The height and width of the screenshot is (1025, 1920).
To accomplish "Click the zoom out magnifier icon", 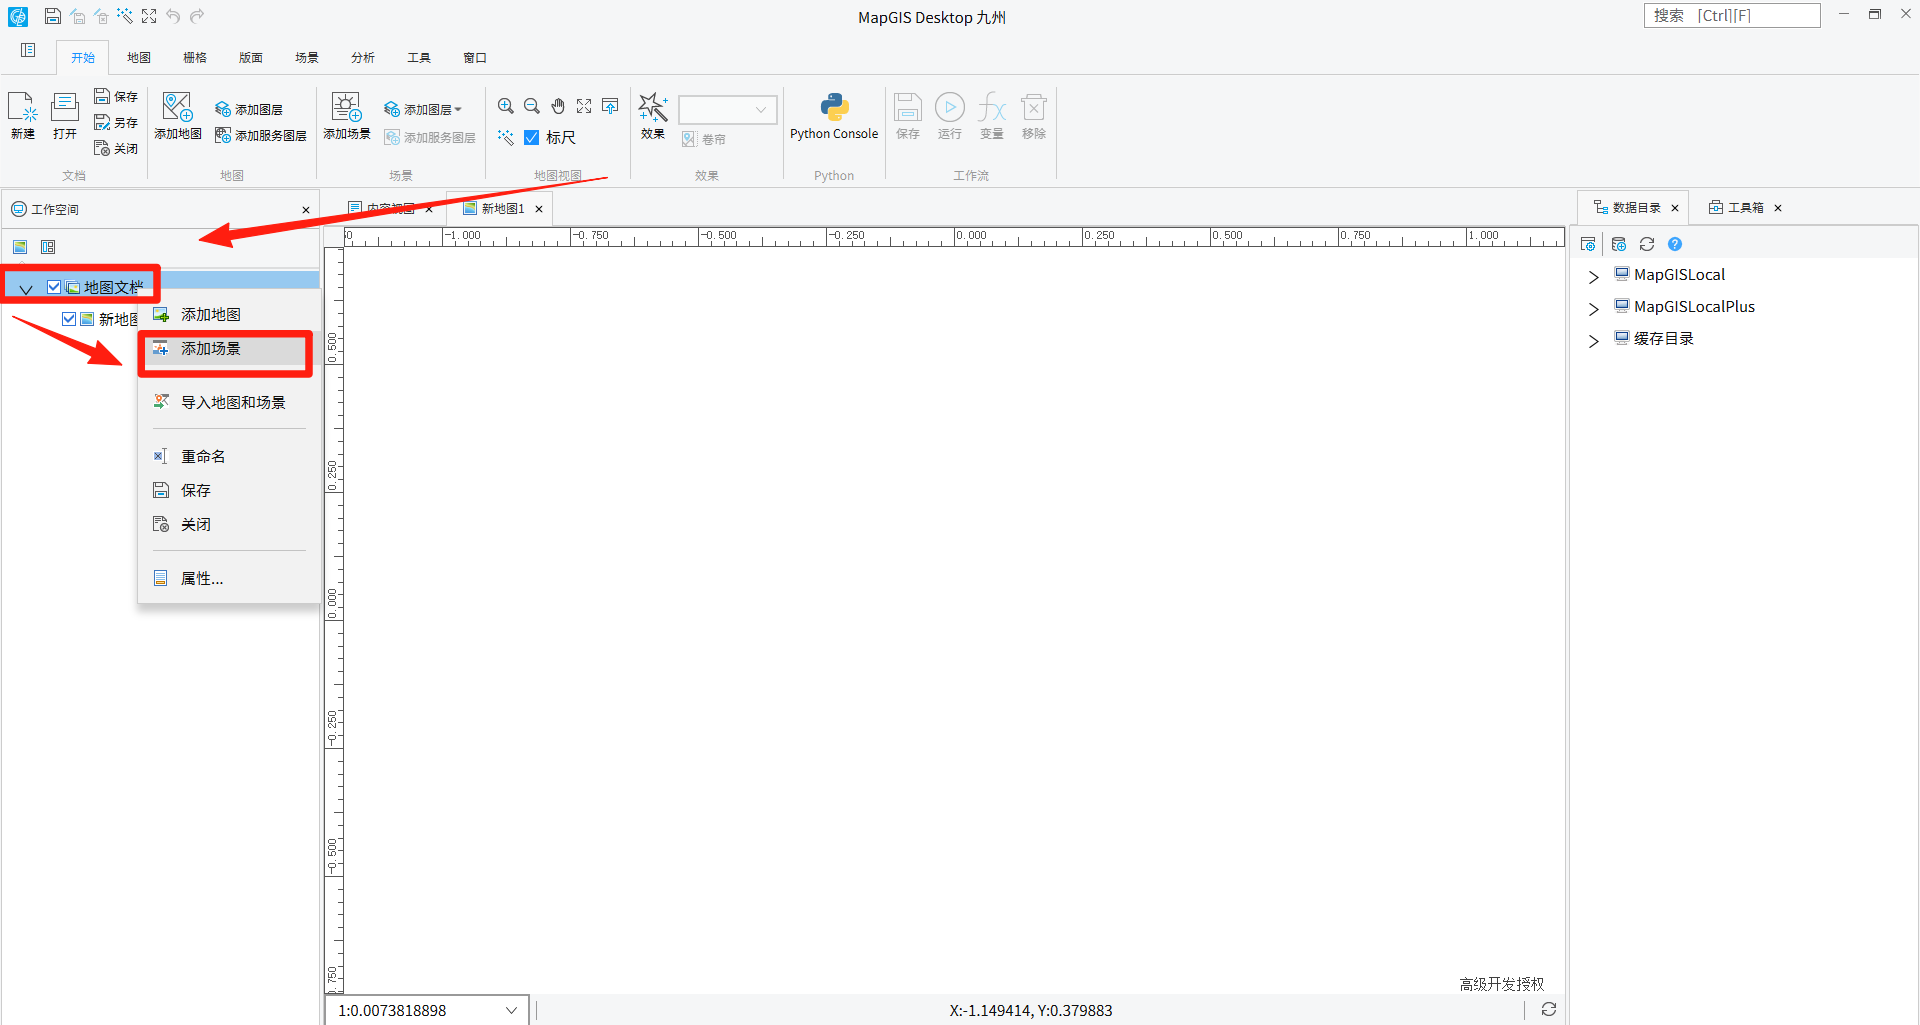I will tap(532, 106).
